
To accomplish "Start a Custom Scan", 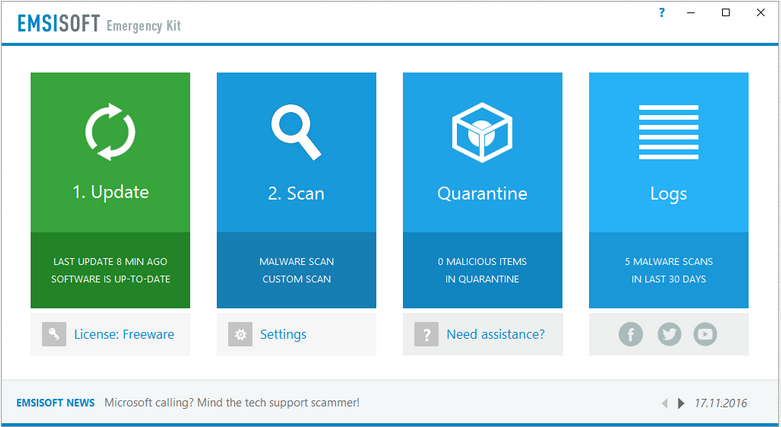I will coord(296,279).
